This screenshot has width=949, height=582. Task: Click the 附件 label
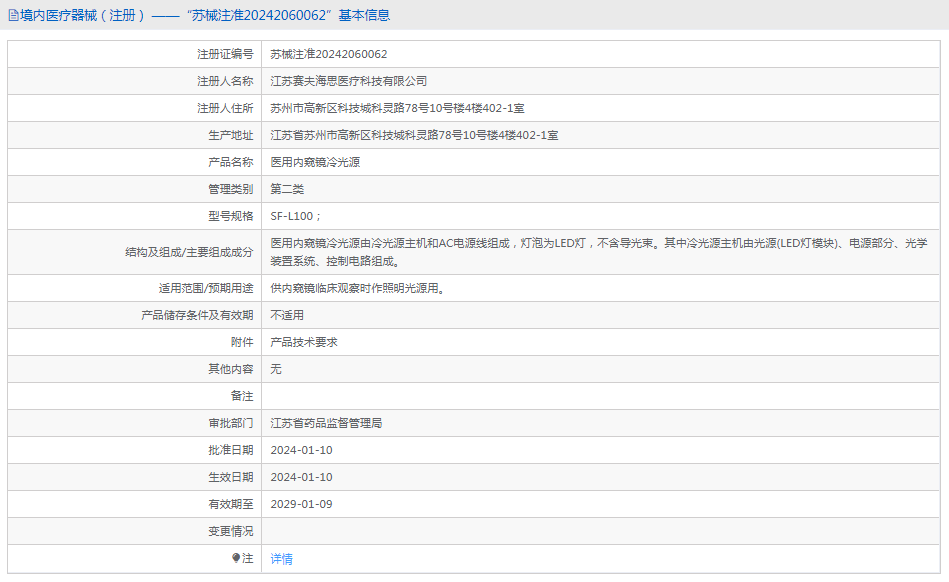pos(242,342)
